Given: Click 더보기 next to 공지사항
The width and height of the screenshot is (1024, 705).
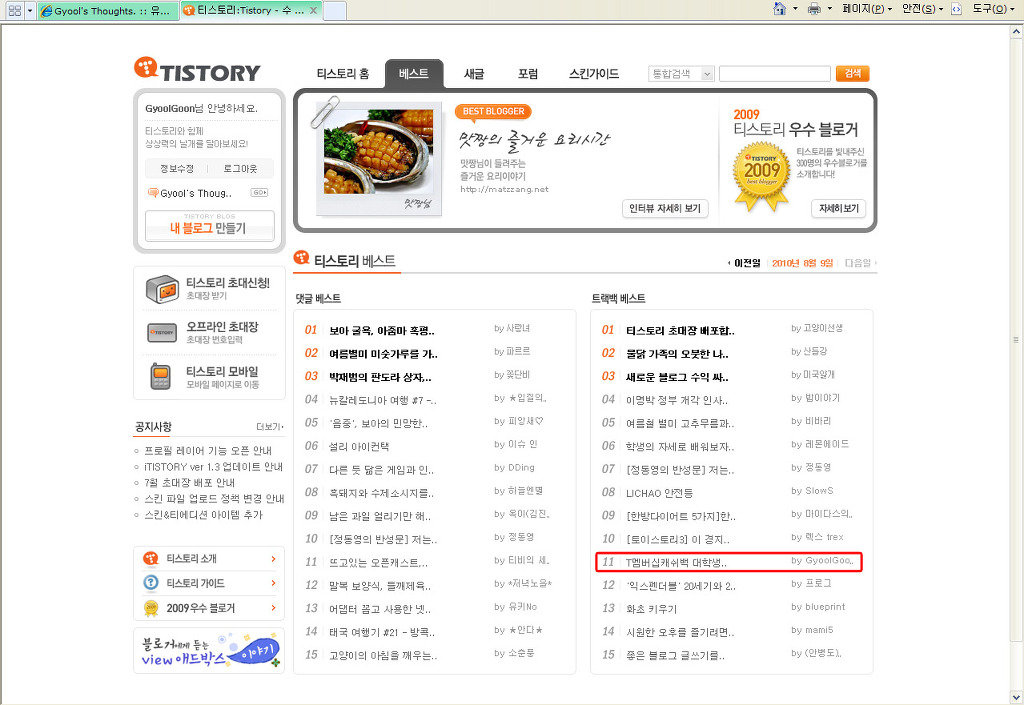Looking at the screenshot, I should pos(270,427).
